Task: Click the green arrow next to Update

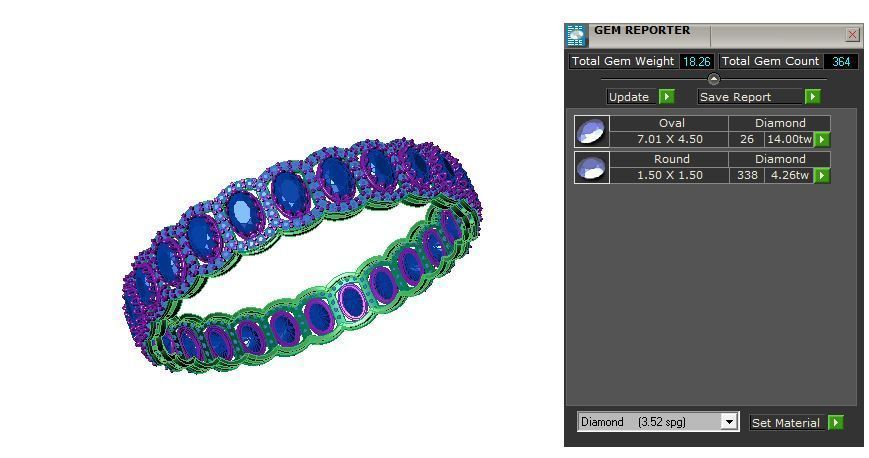Action: coord(667,97)
